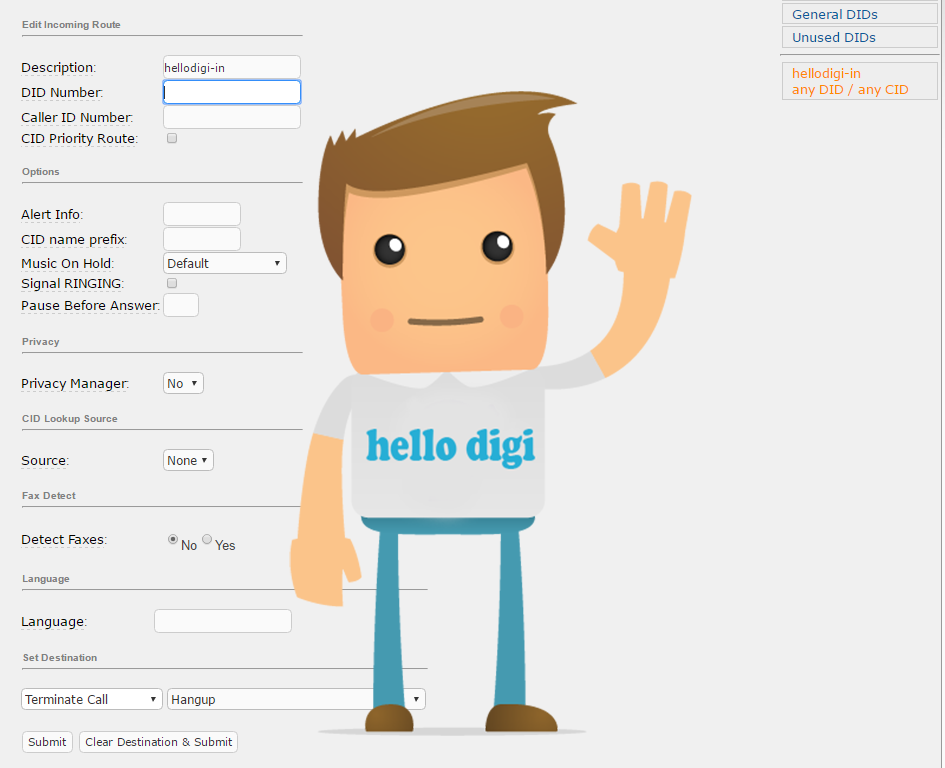This screenshot has height=768, width=945.
Task: Click the Description label
Action: (58, 68)
